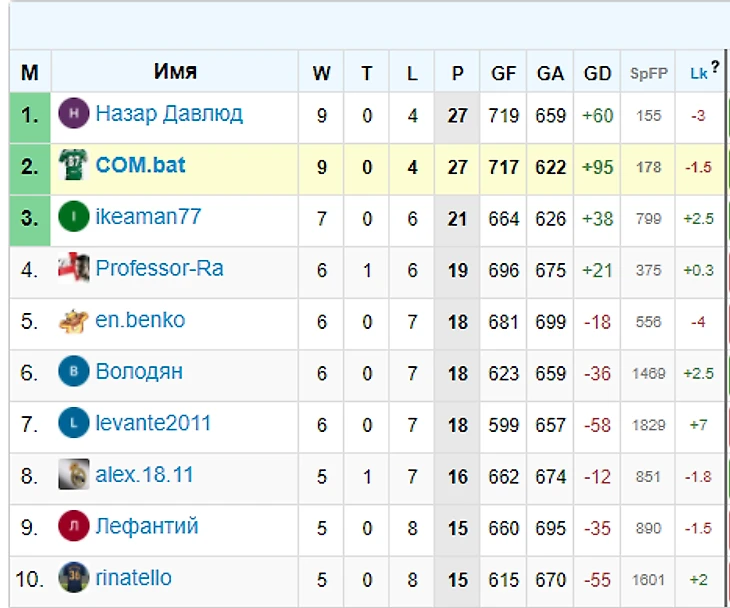The height and width of the screenshot is (608, 730).
Task: Sort by the GD column header
Action: pos(597,73)
